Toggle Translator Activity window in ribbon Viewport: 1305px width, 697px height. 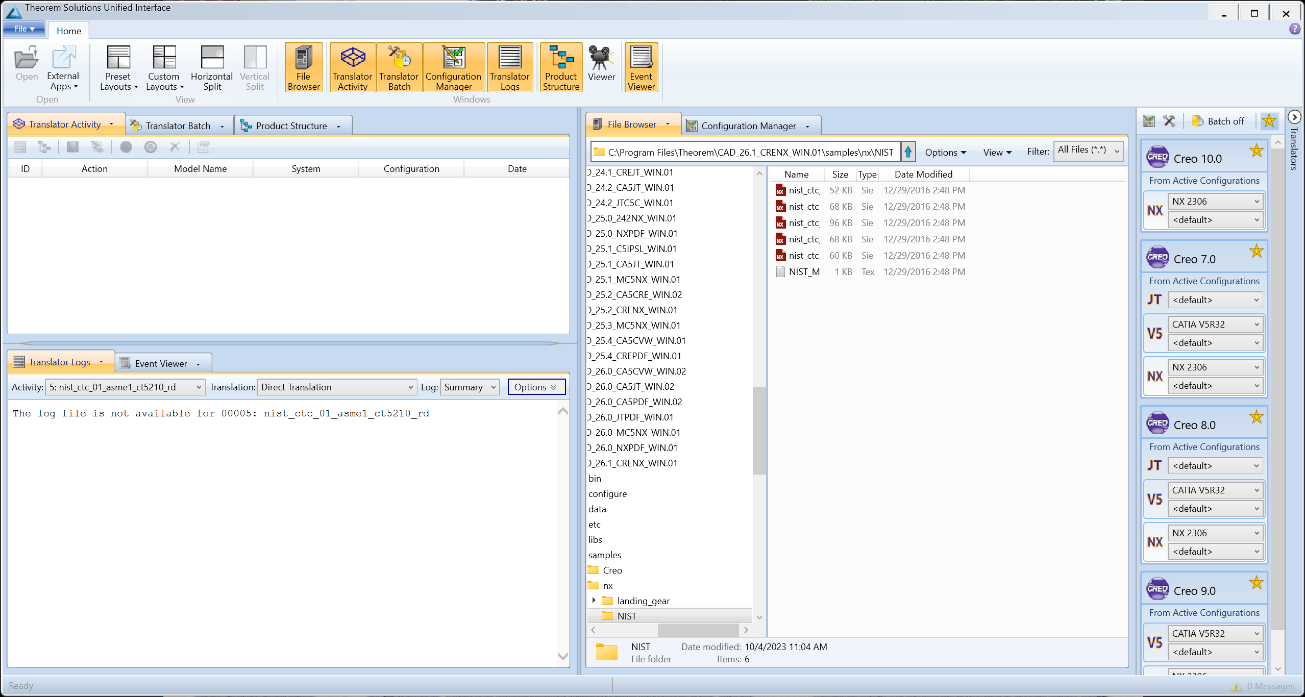click(352, 68)
